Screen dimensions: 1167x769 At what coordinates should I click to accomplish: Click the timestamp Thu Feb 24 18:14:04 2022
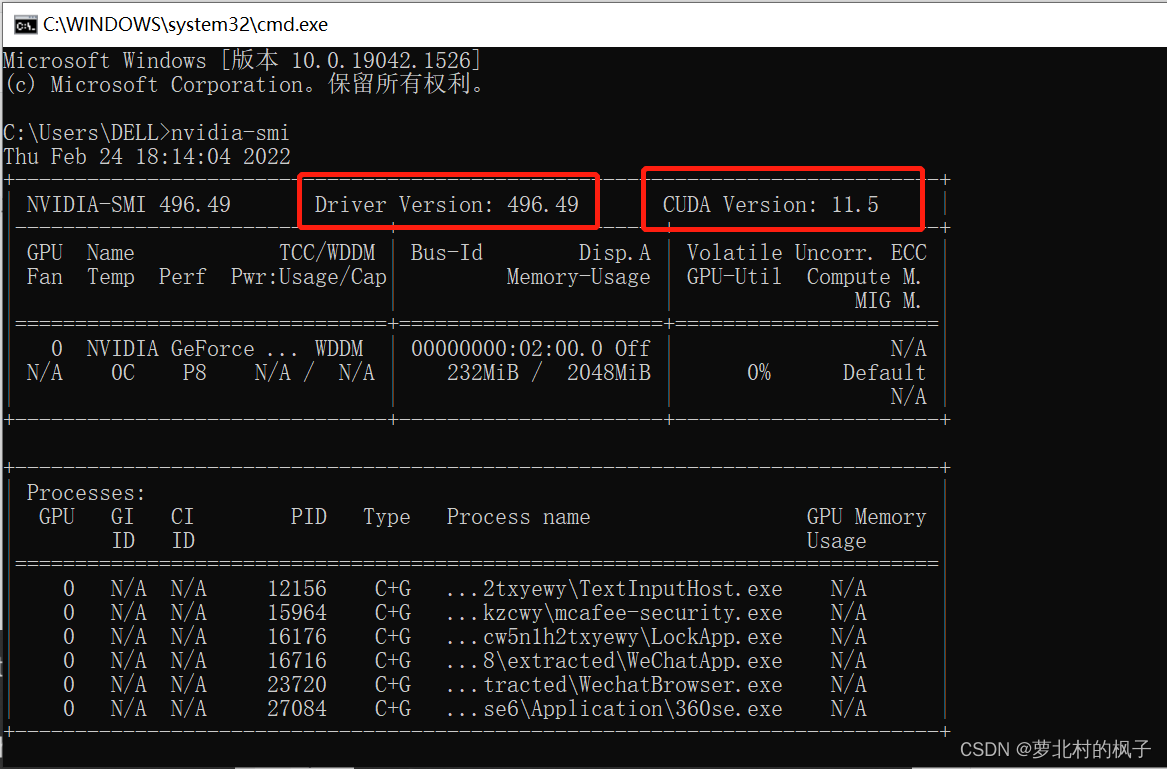[x=147, y=157]
